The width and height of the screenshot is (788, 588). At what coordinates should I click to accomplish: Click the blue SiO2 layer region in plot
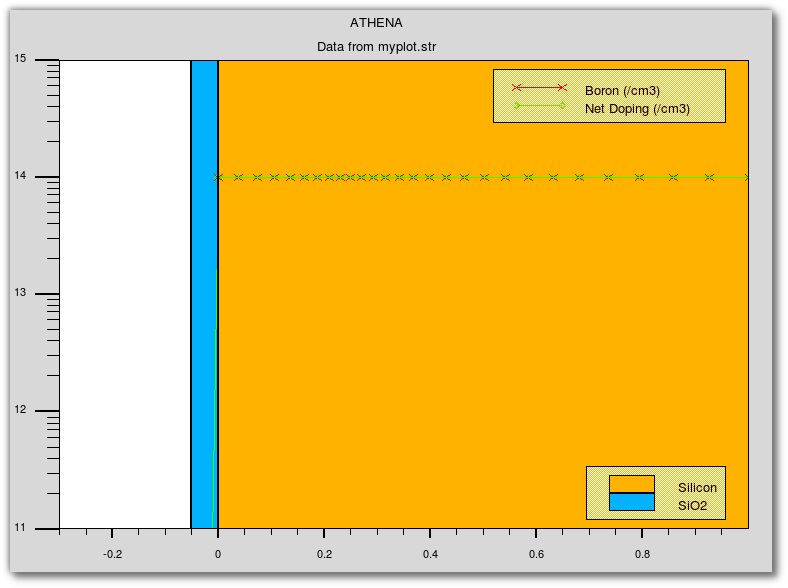coord(204,294)
